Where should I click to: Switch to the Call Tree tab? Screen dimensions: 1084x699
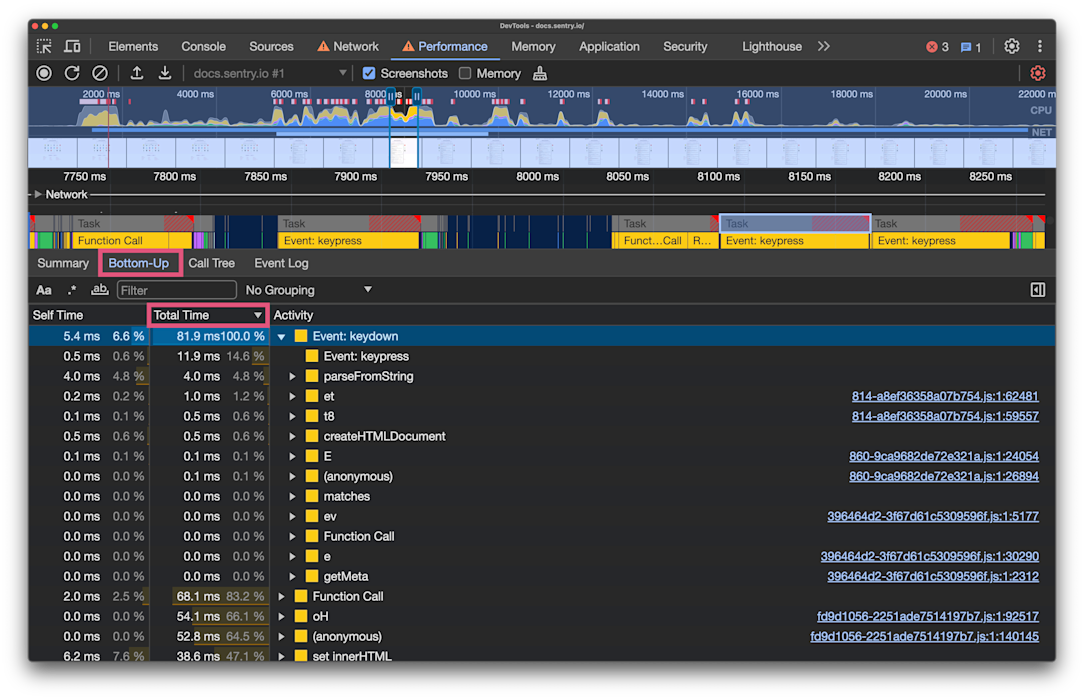(211, 263)
